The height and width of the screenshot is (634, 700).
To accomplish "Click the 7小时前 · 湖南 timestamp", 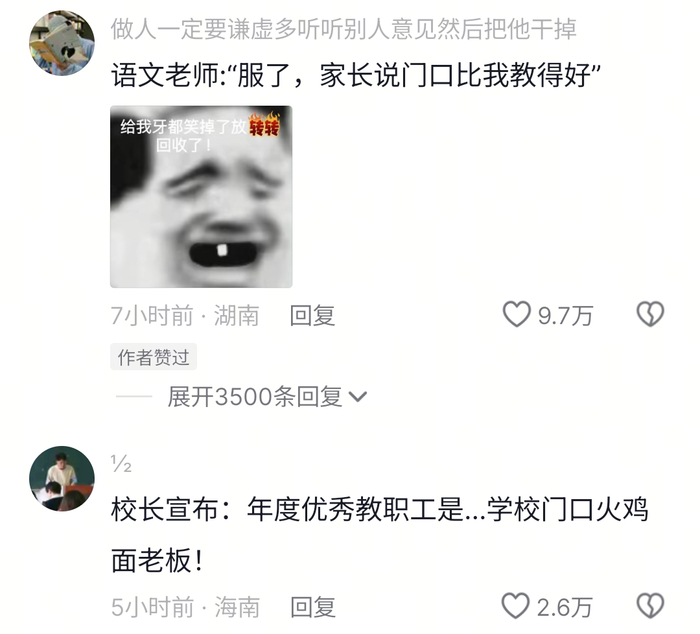I will tap(185, 316).
